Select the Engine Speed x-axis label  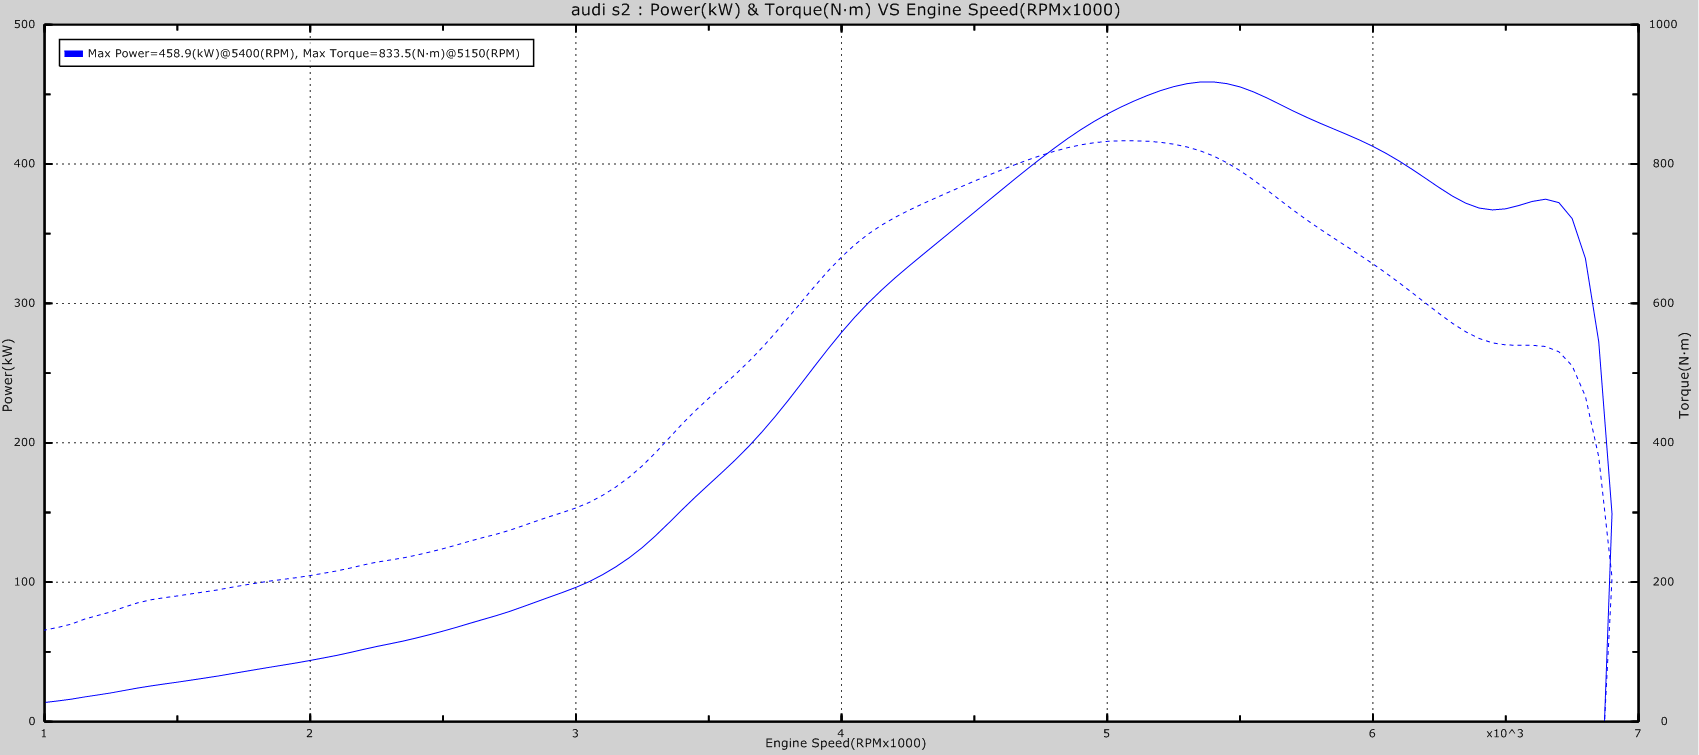(845, 743)
